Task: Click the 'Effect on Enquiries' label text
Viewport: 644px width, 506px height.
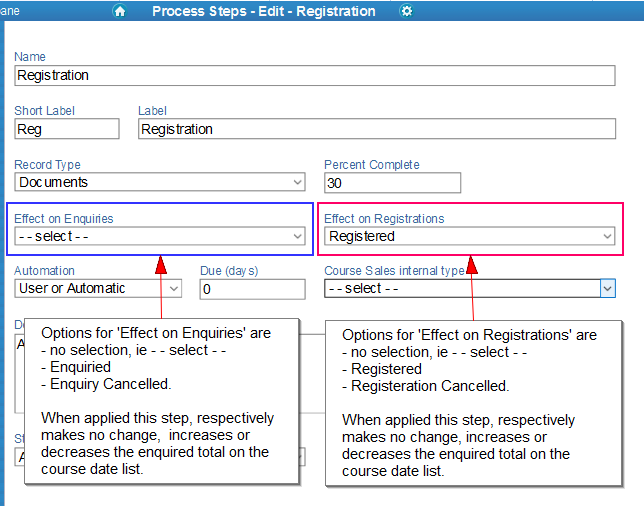Action: [64, 218]
